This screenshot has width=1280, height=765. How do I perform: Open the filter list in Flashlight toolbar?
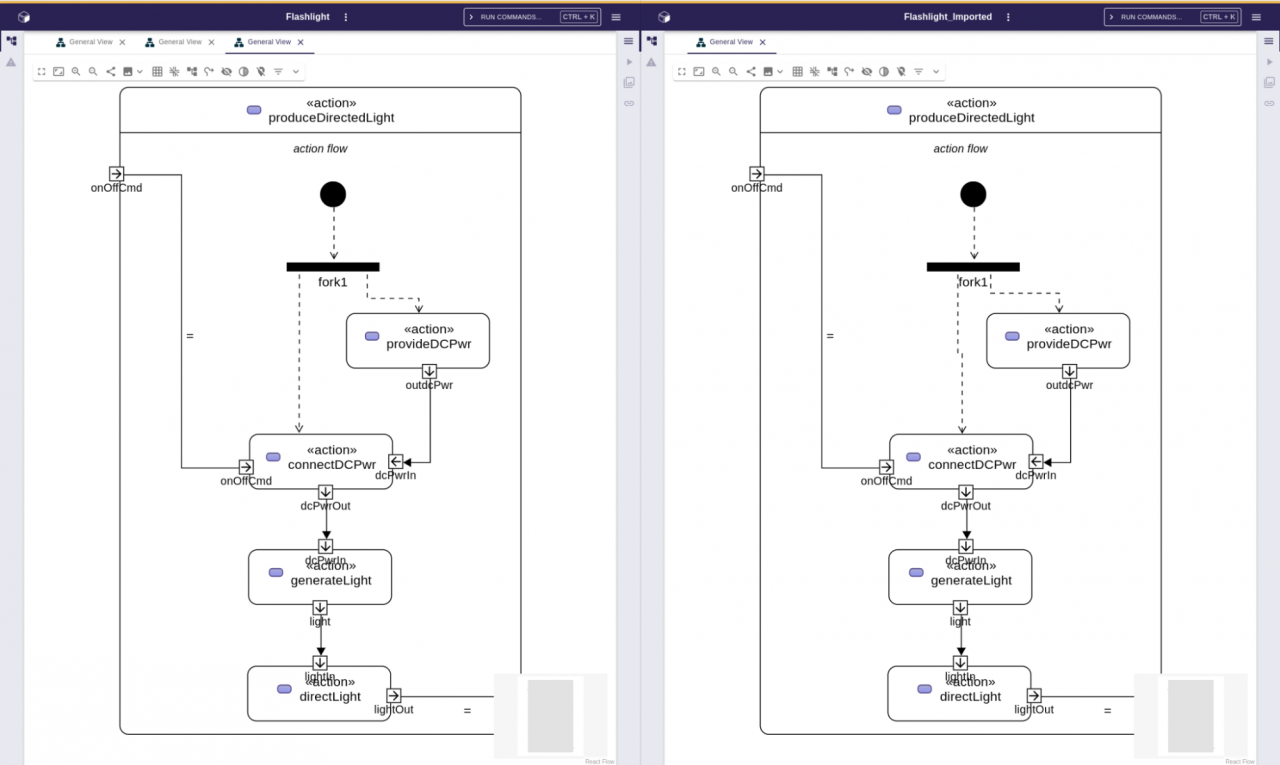[278, 72]
